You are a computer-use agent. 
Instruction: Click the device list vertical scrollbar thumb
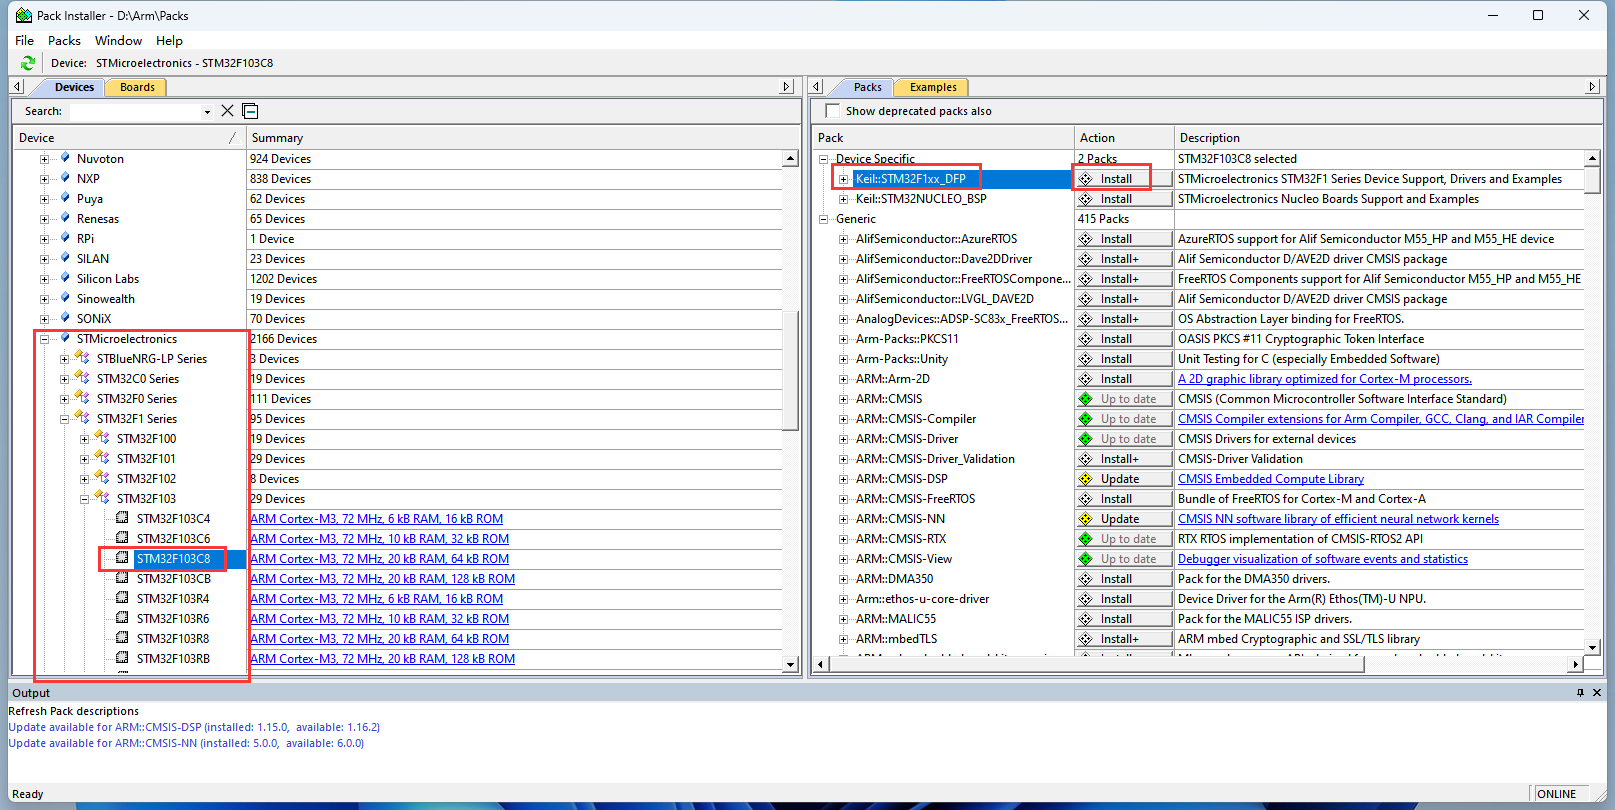pos(790,370)
